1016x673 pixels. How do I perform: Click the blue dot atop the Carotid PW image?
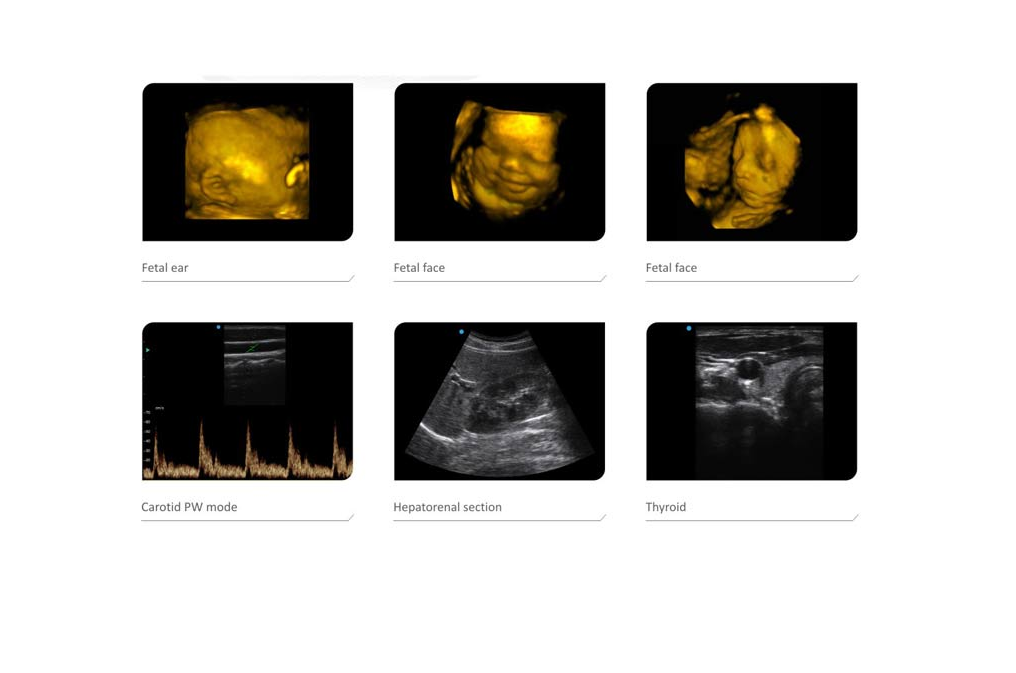pos(218,328)
